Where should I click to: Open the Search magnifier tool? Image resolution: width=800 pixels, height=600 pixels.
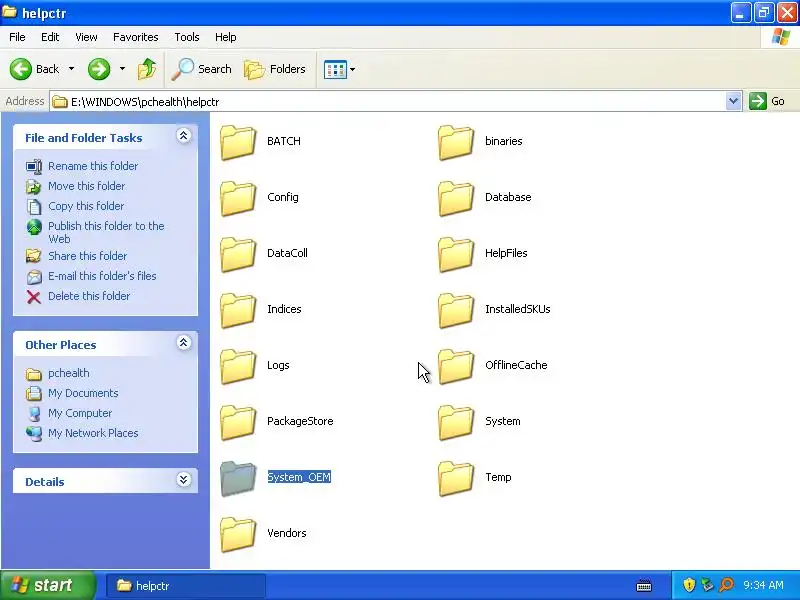(202, 69)
